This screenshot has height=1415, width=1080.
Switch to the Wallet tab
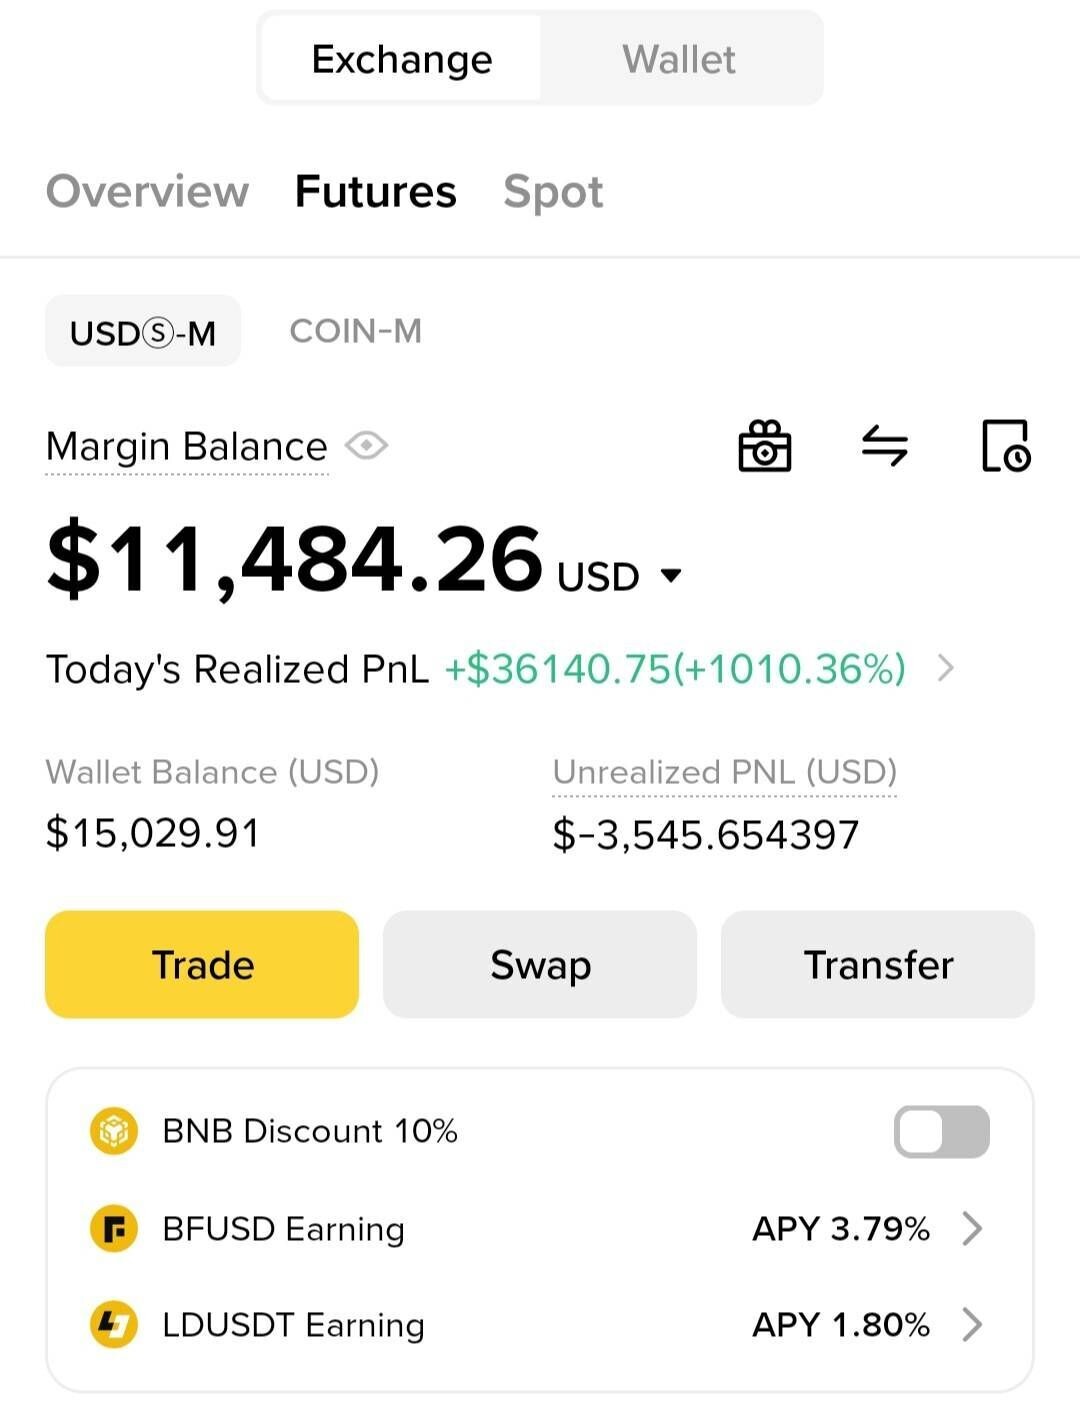[679, 59]
